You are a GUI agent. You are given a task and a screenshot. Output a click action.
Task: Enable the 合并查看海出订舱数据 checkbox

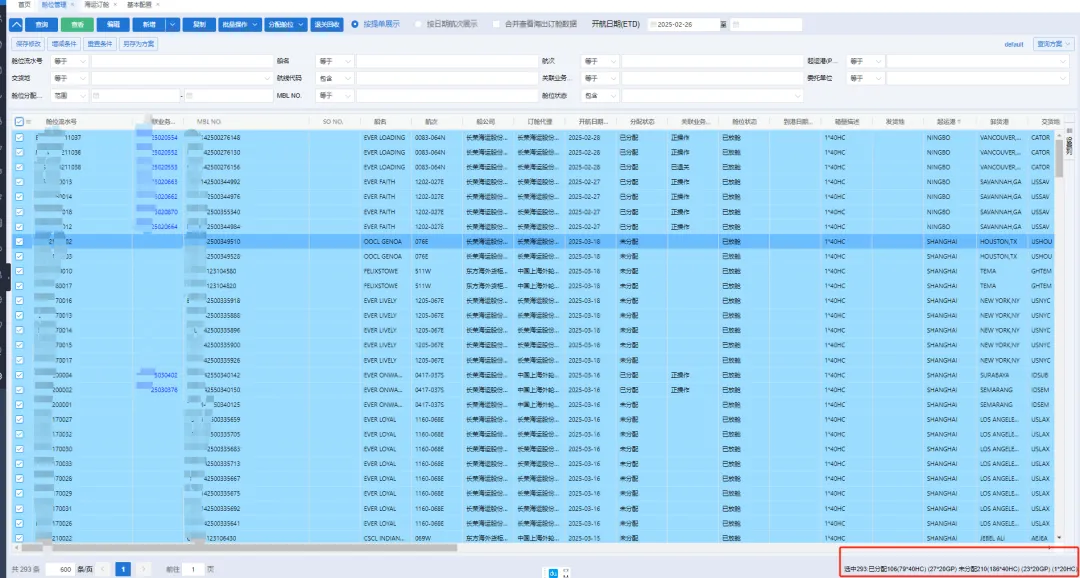pos(496,24)
